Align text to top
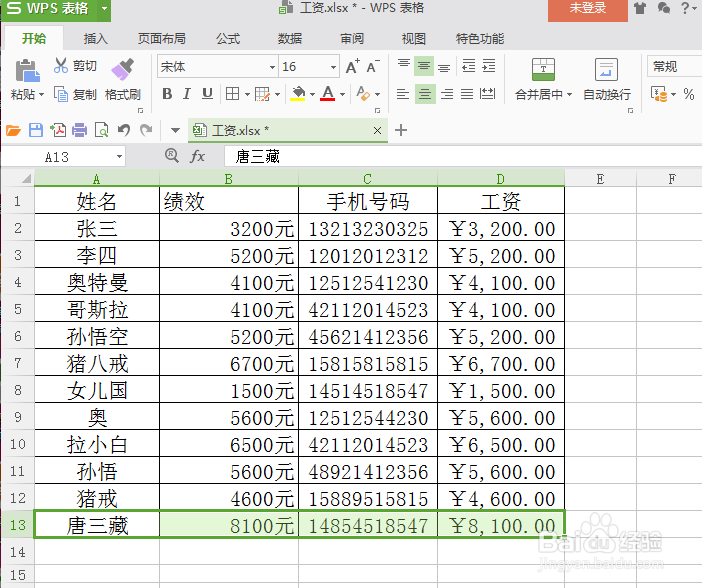Image resolution: width=702 pixels, height=588 pixels. [x=404, y=66]
